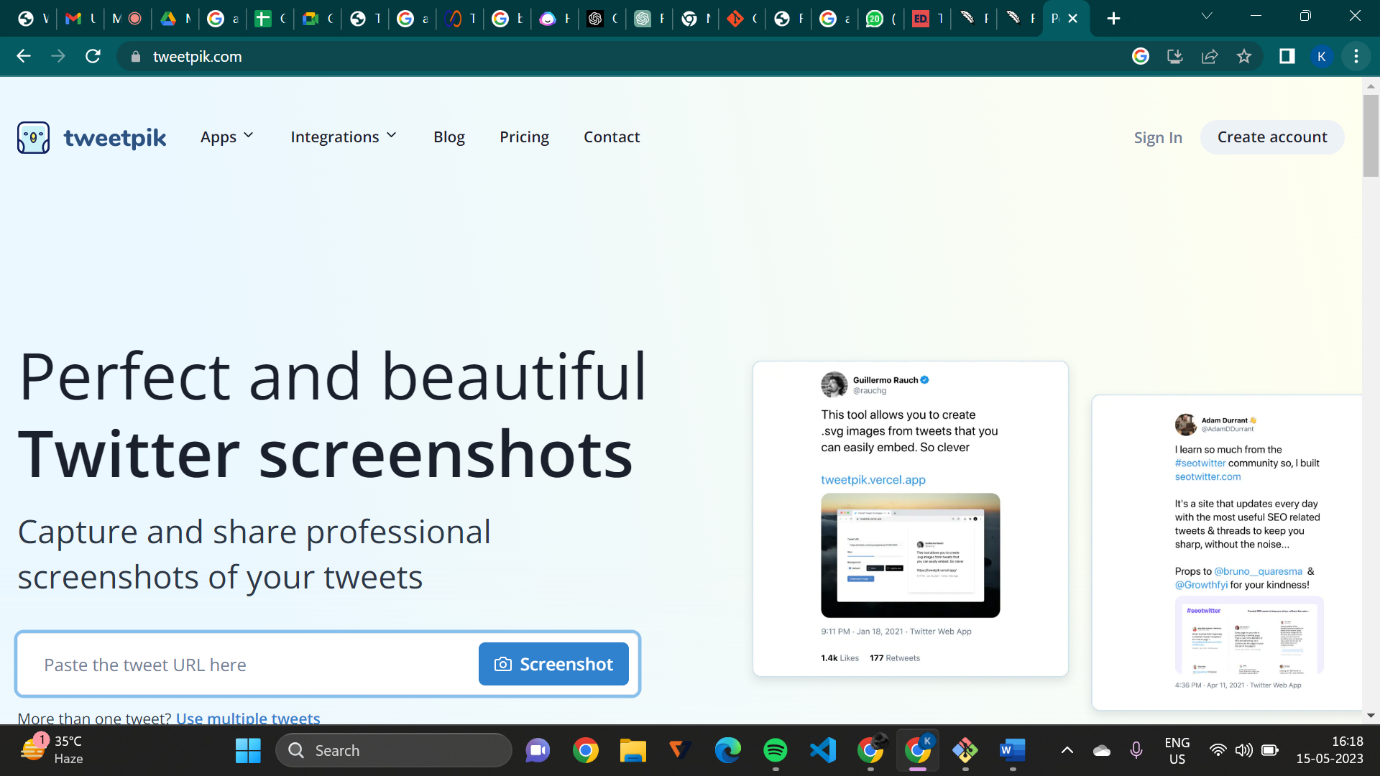Click the tweetpik bird logo icon

(x=33, y=137)
